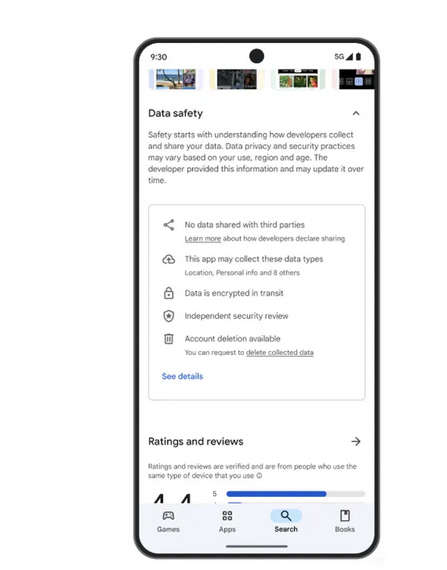This screenshot has height=570, width=447.
Task: Open Ratings and reviews arrow
Action: click(x=356, y=441)
